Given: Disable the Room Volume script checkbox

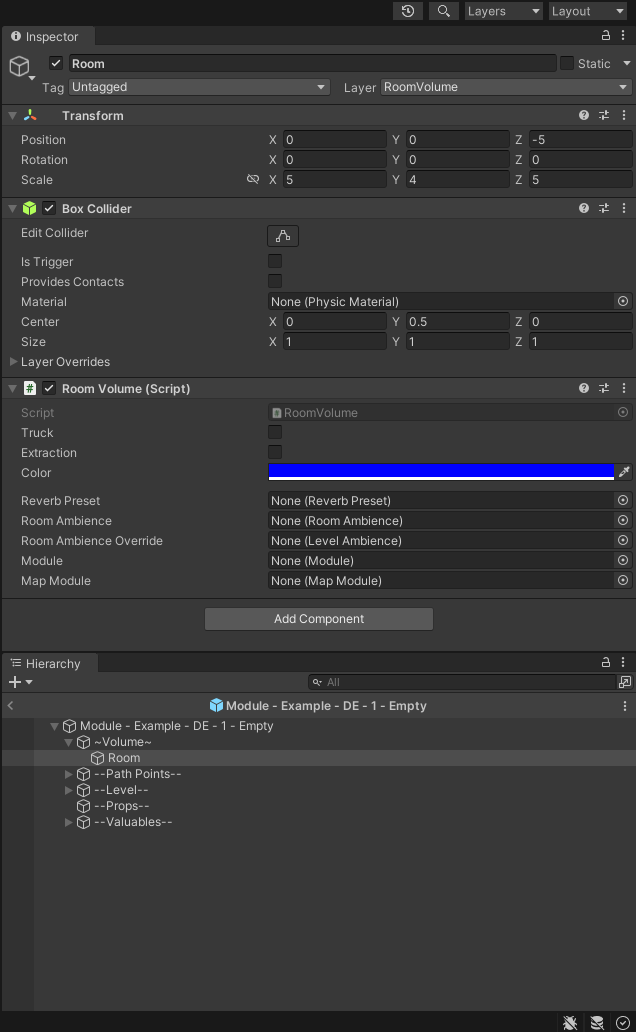Looking at the screenshot, I should pos(49,388).
